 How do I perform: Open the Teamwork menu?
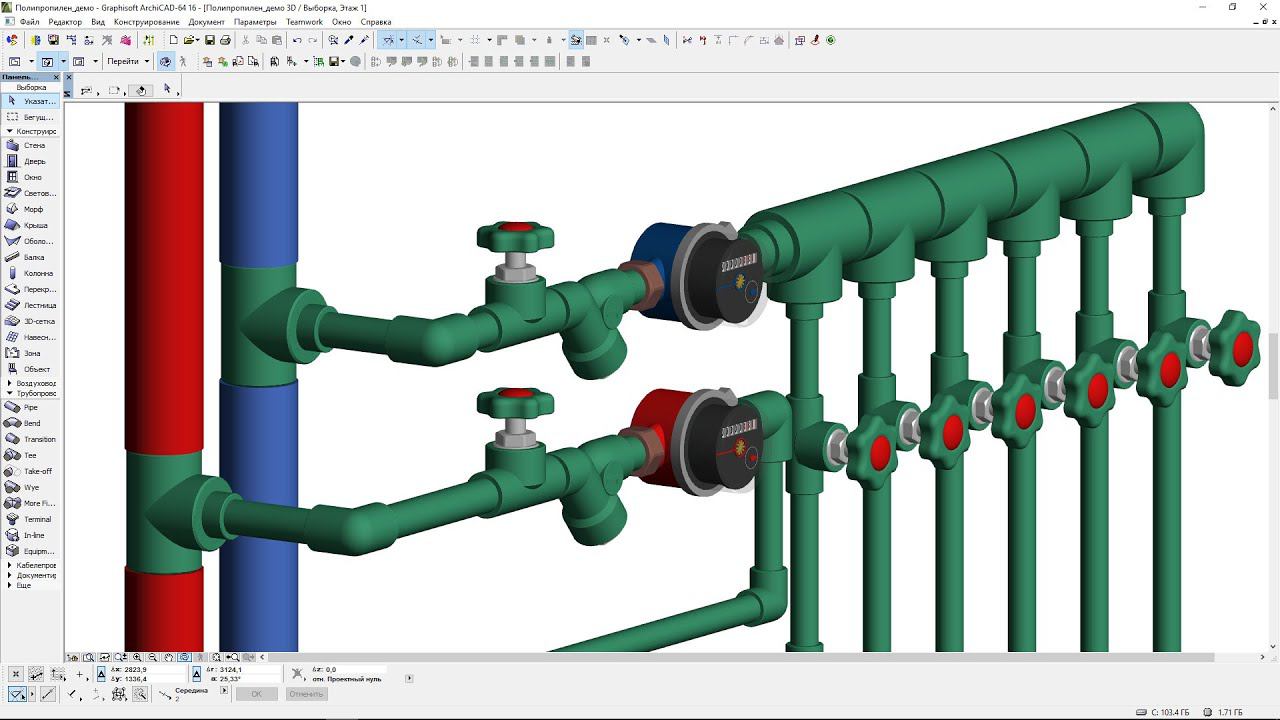(304, 22)
